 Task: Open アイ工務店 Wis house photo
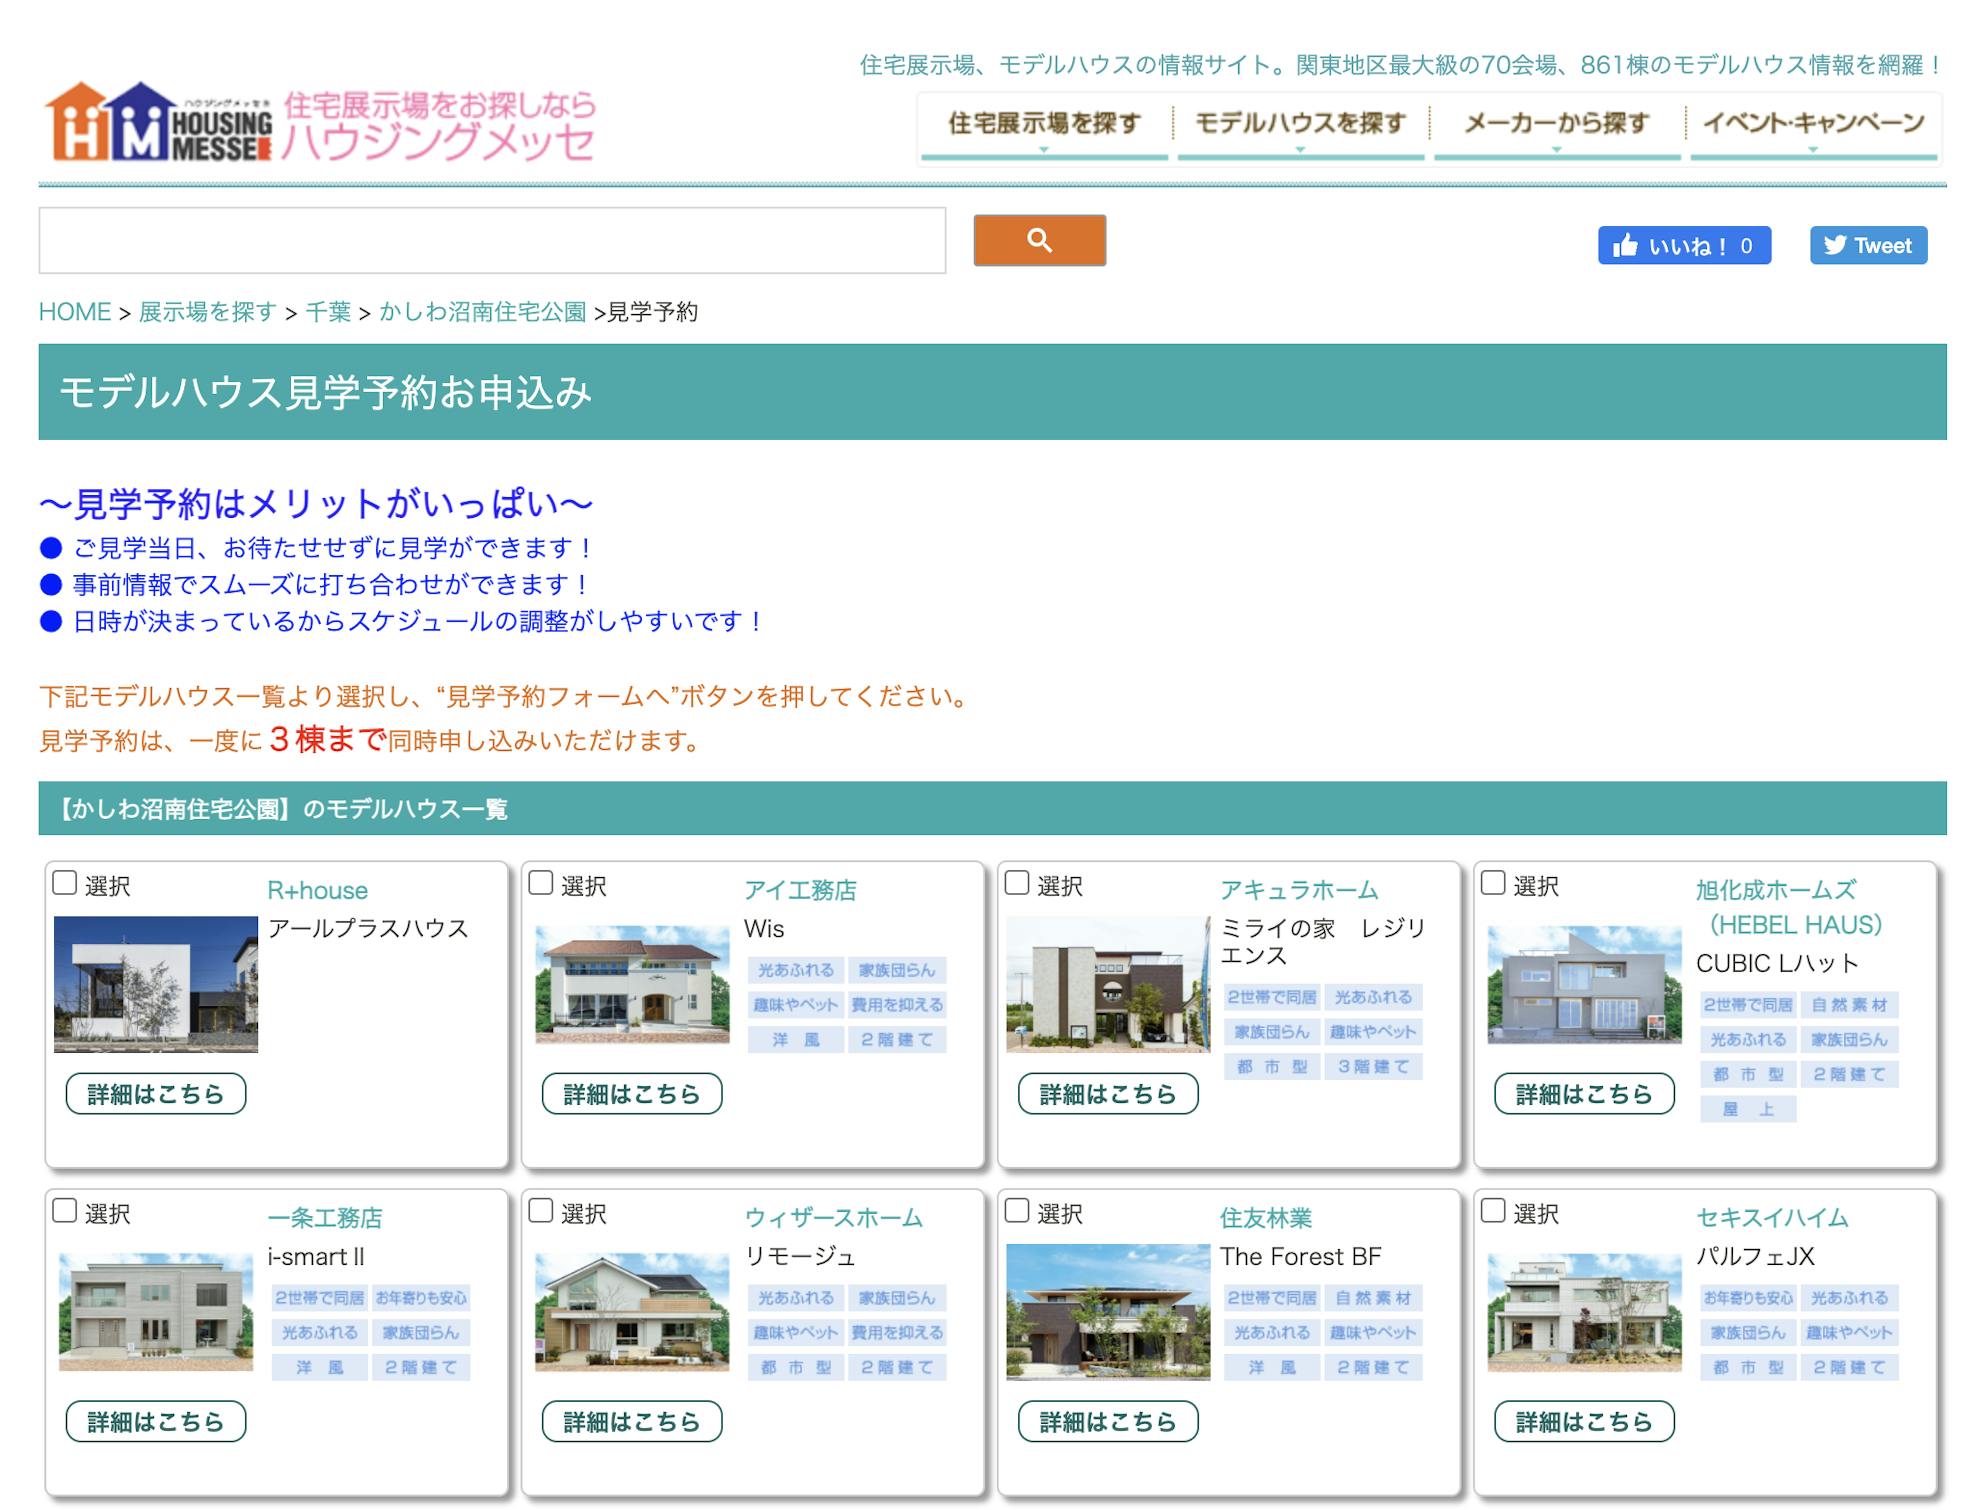coord(632,984)
